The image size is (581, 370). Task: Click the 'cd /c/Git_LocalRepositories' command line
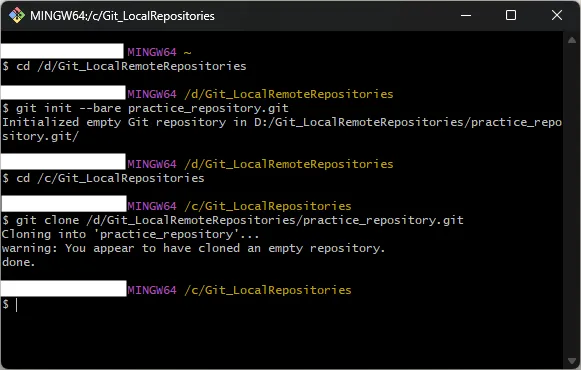(x=103, y=179)
